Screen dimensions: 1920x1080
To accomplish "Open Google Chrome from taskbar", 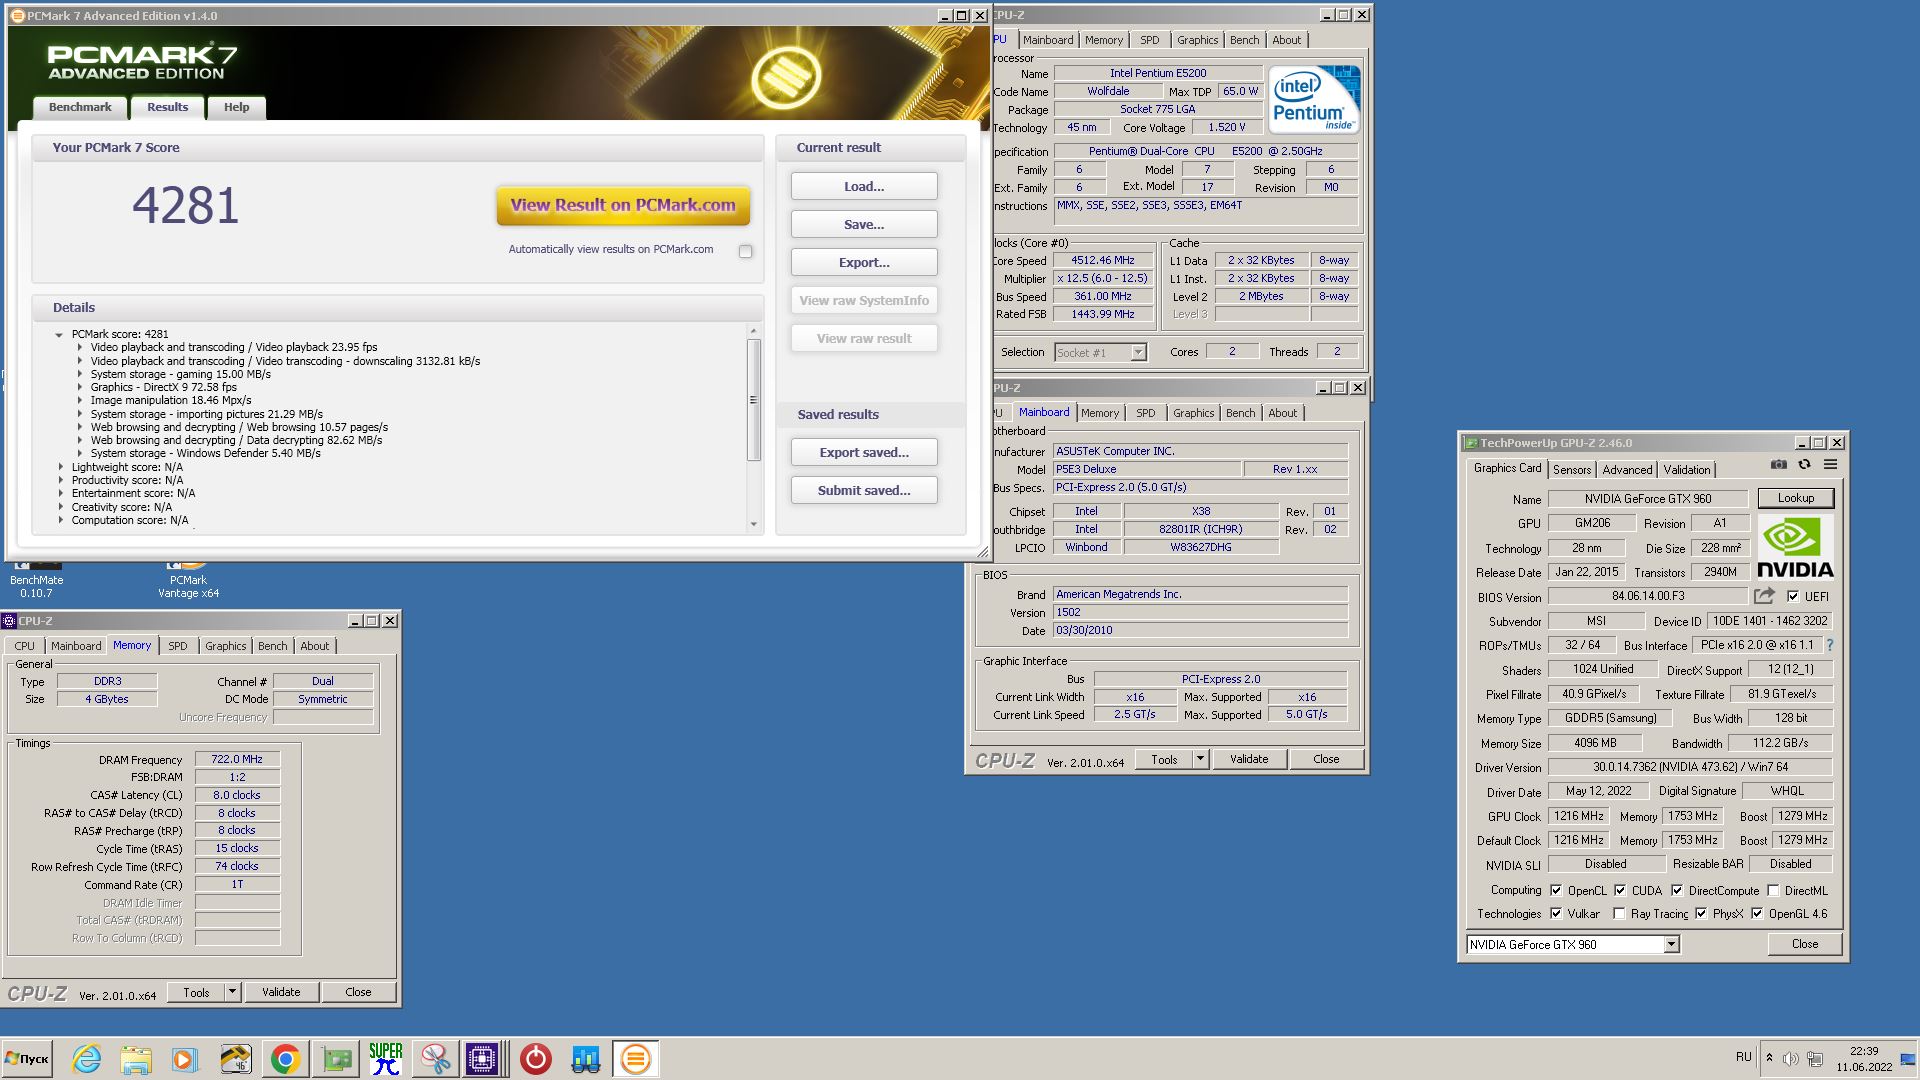I will click(285, 1059).
